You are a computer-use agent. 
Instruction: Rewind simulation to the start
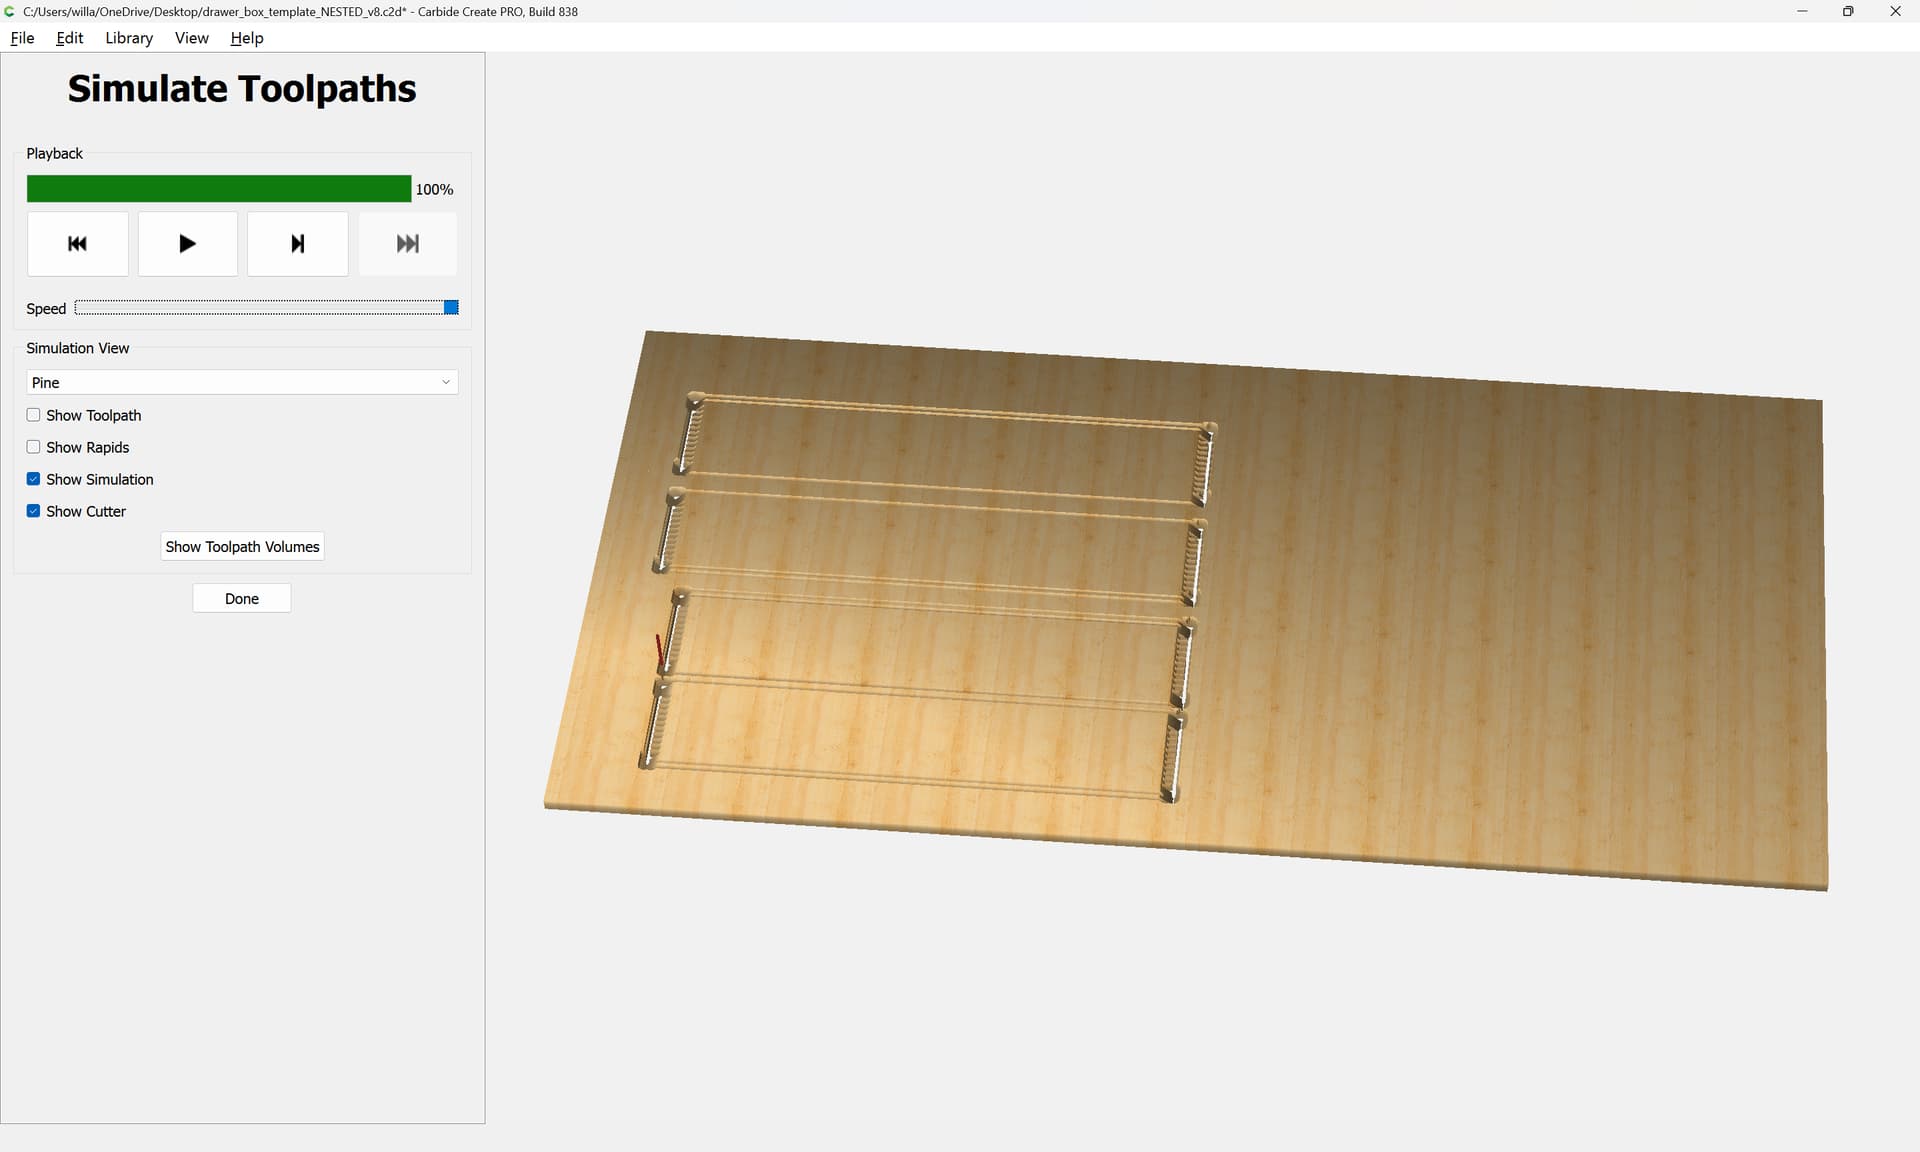pos(78,244)
